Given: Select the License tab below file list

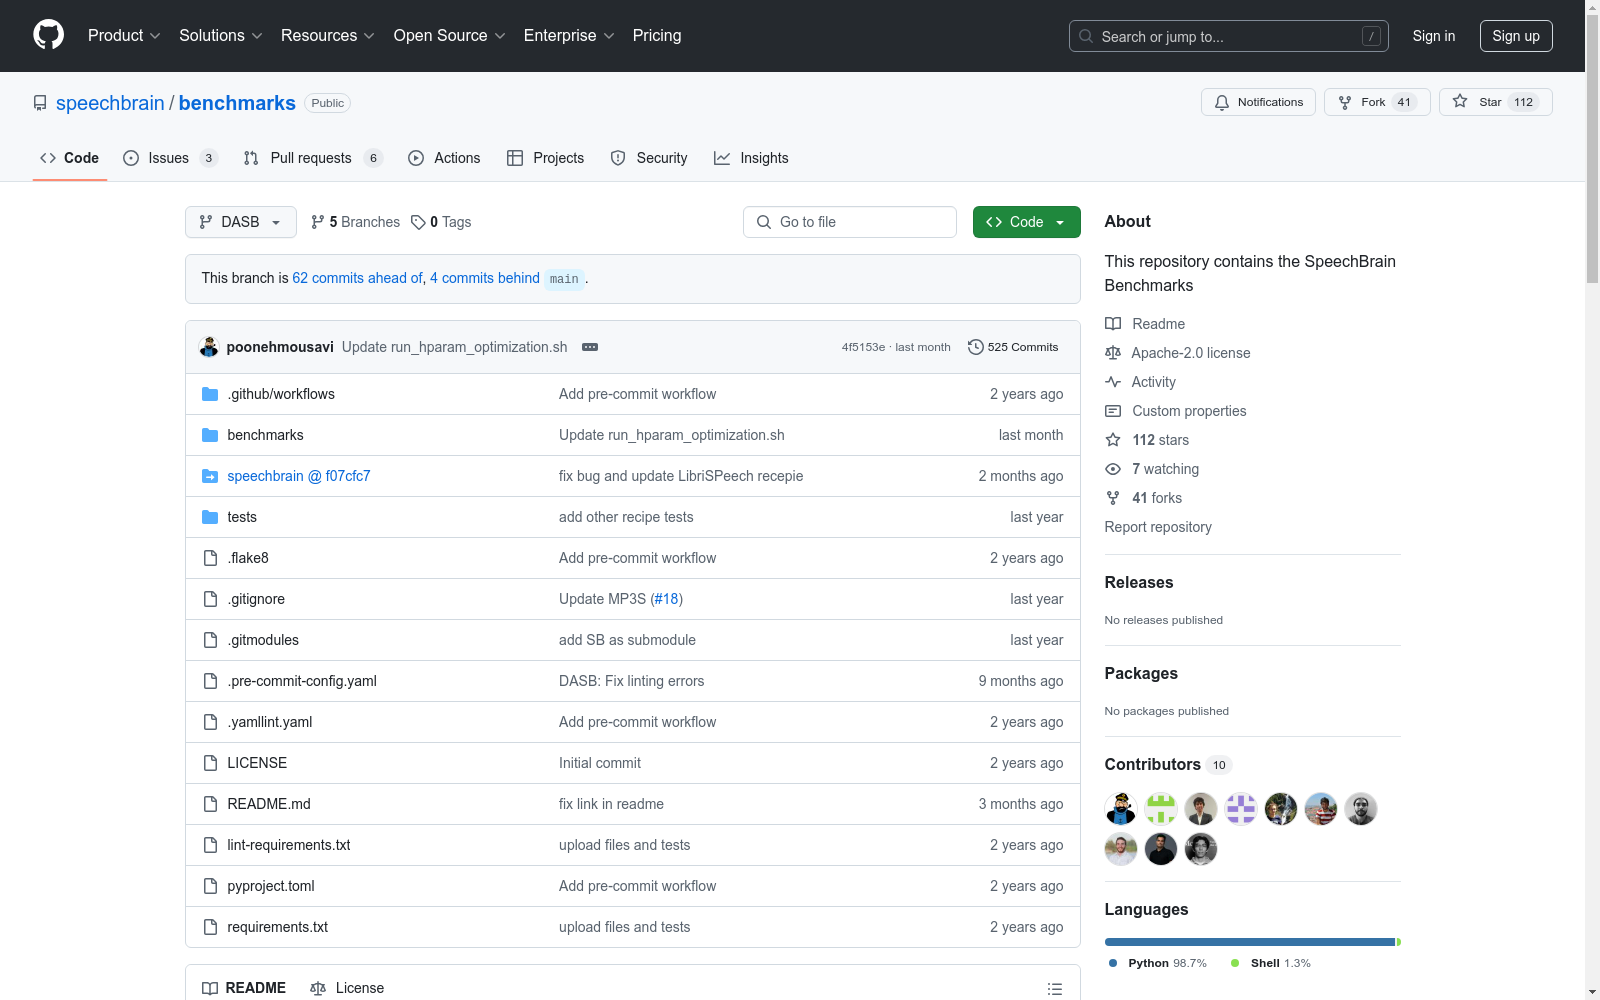Looking at the screenshot, I should click(347, 988).
